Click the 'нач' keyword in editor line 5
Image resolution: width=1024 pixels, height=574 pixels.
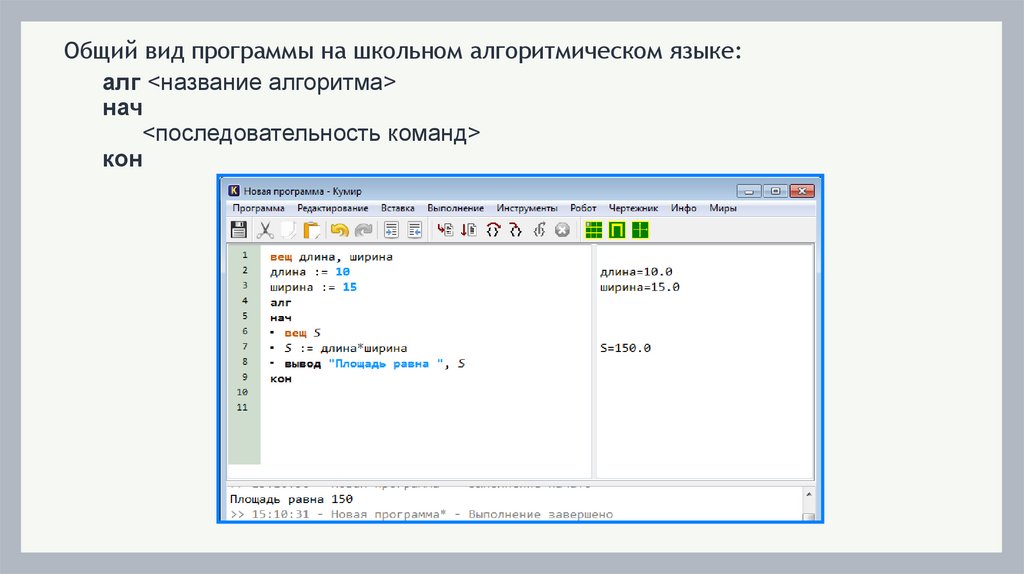point(281,317)
